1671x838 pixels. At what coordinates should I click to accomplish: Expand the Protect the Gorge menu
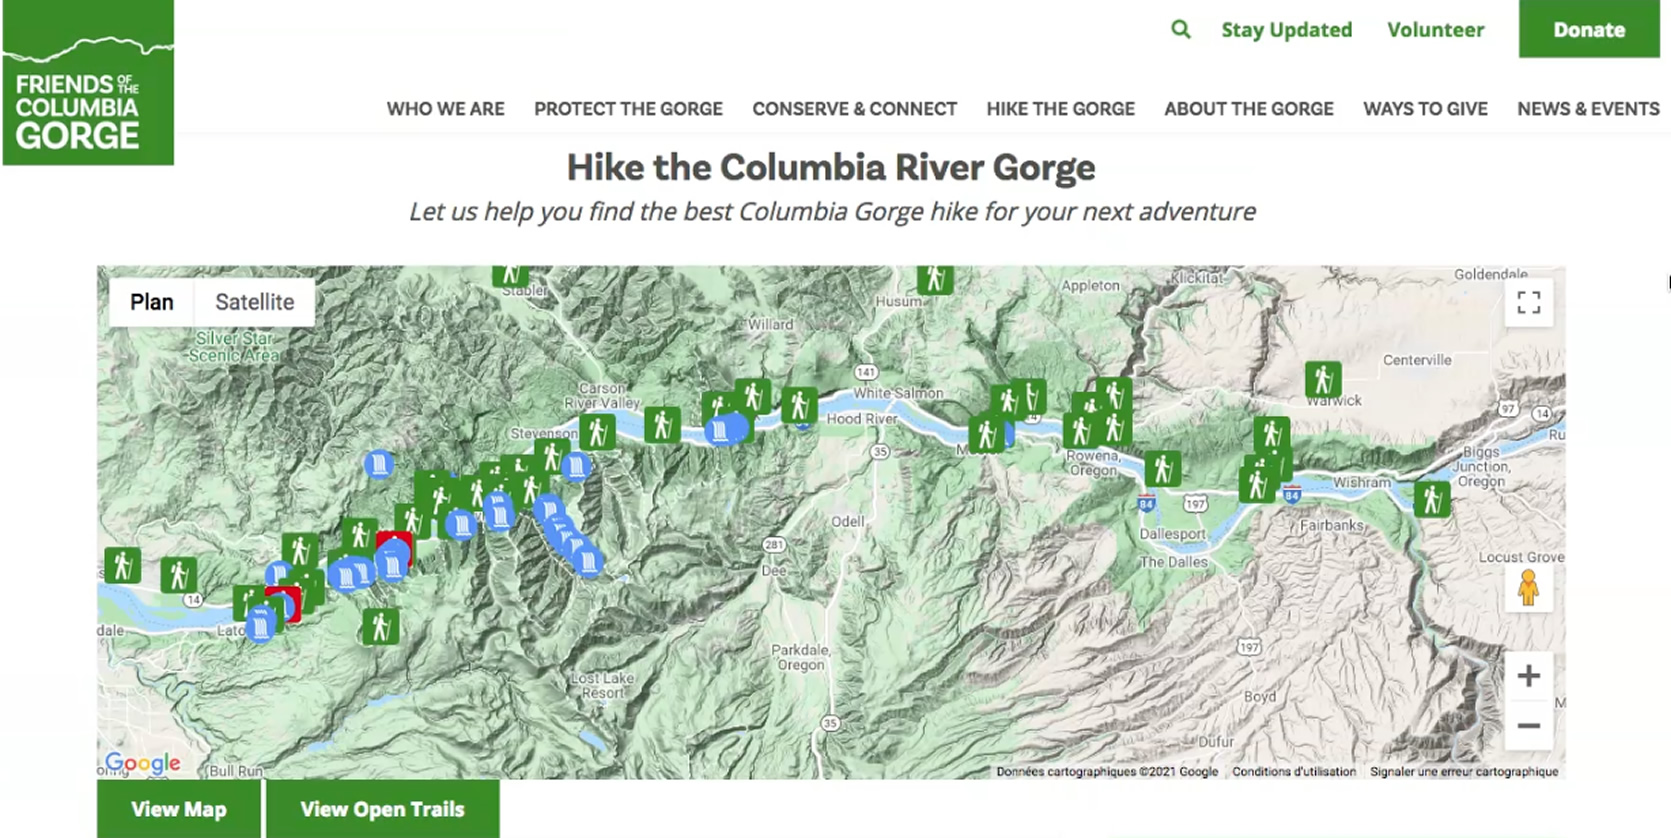point(628,109)
